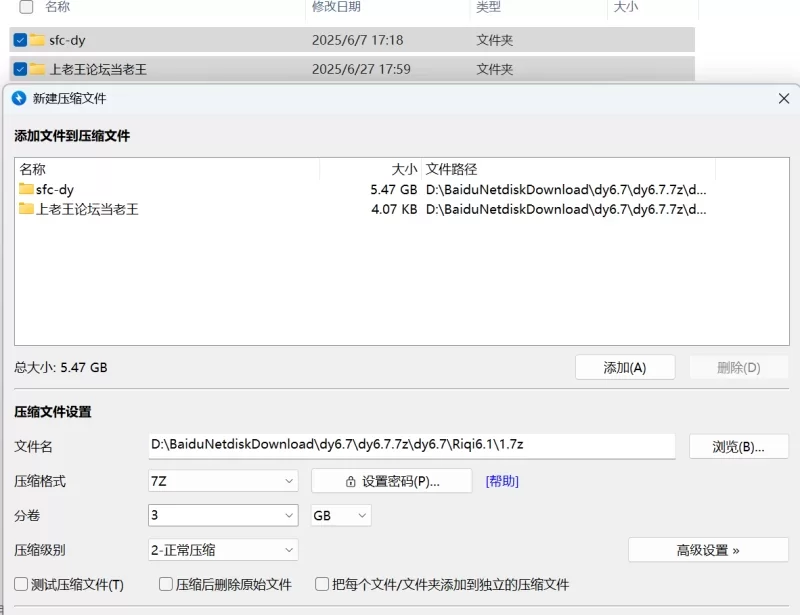The height and width of the screenshot is (615, 800).
Task: Toggle the select-all checkbox in Explorer header
Action: click(x=26, y=7)
